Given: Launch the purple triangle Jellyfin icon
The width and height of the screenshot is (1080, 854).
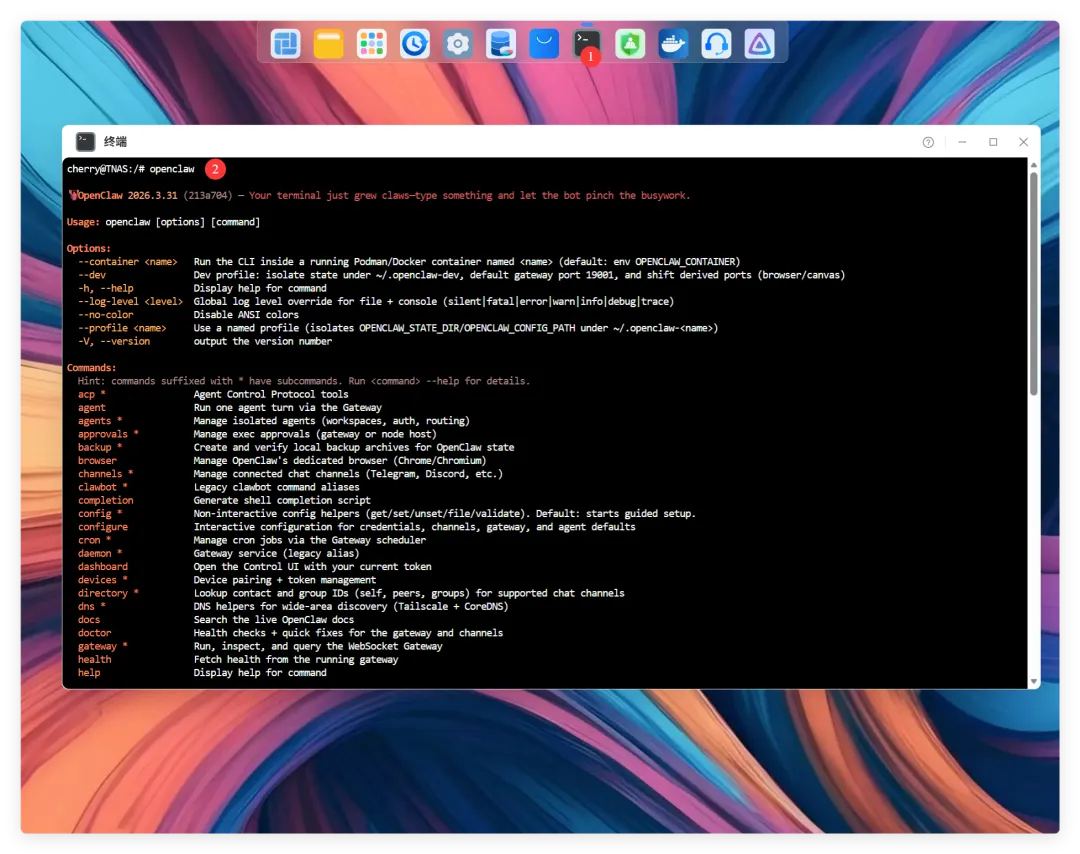Looking at the screenshot, I should [759, 44].
